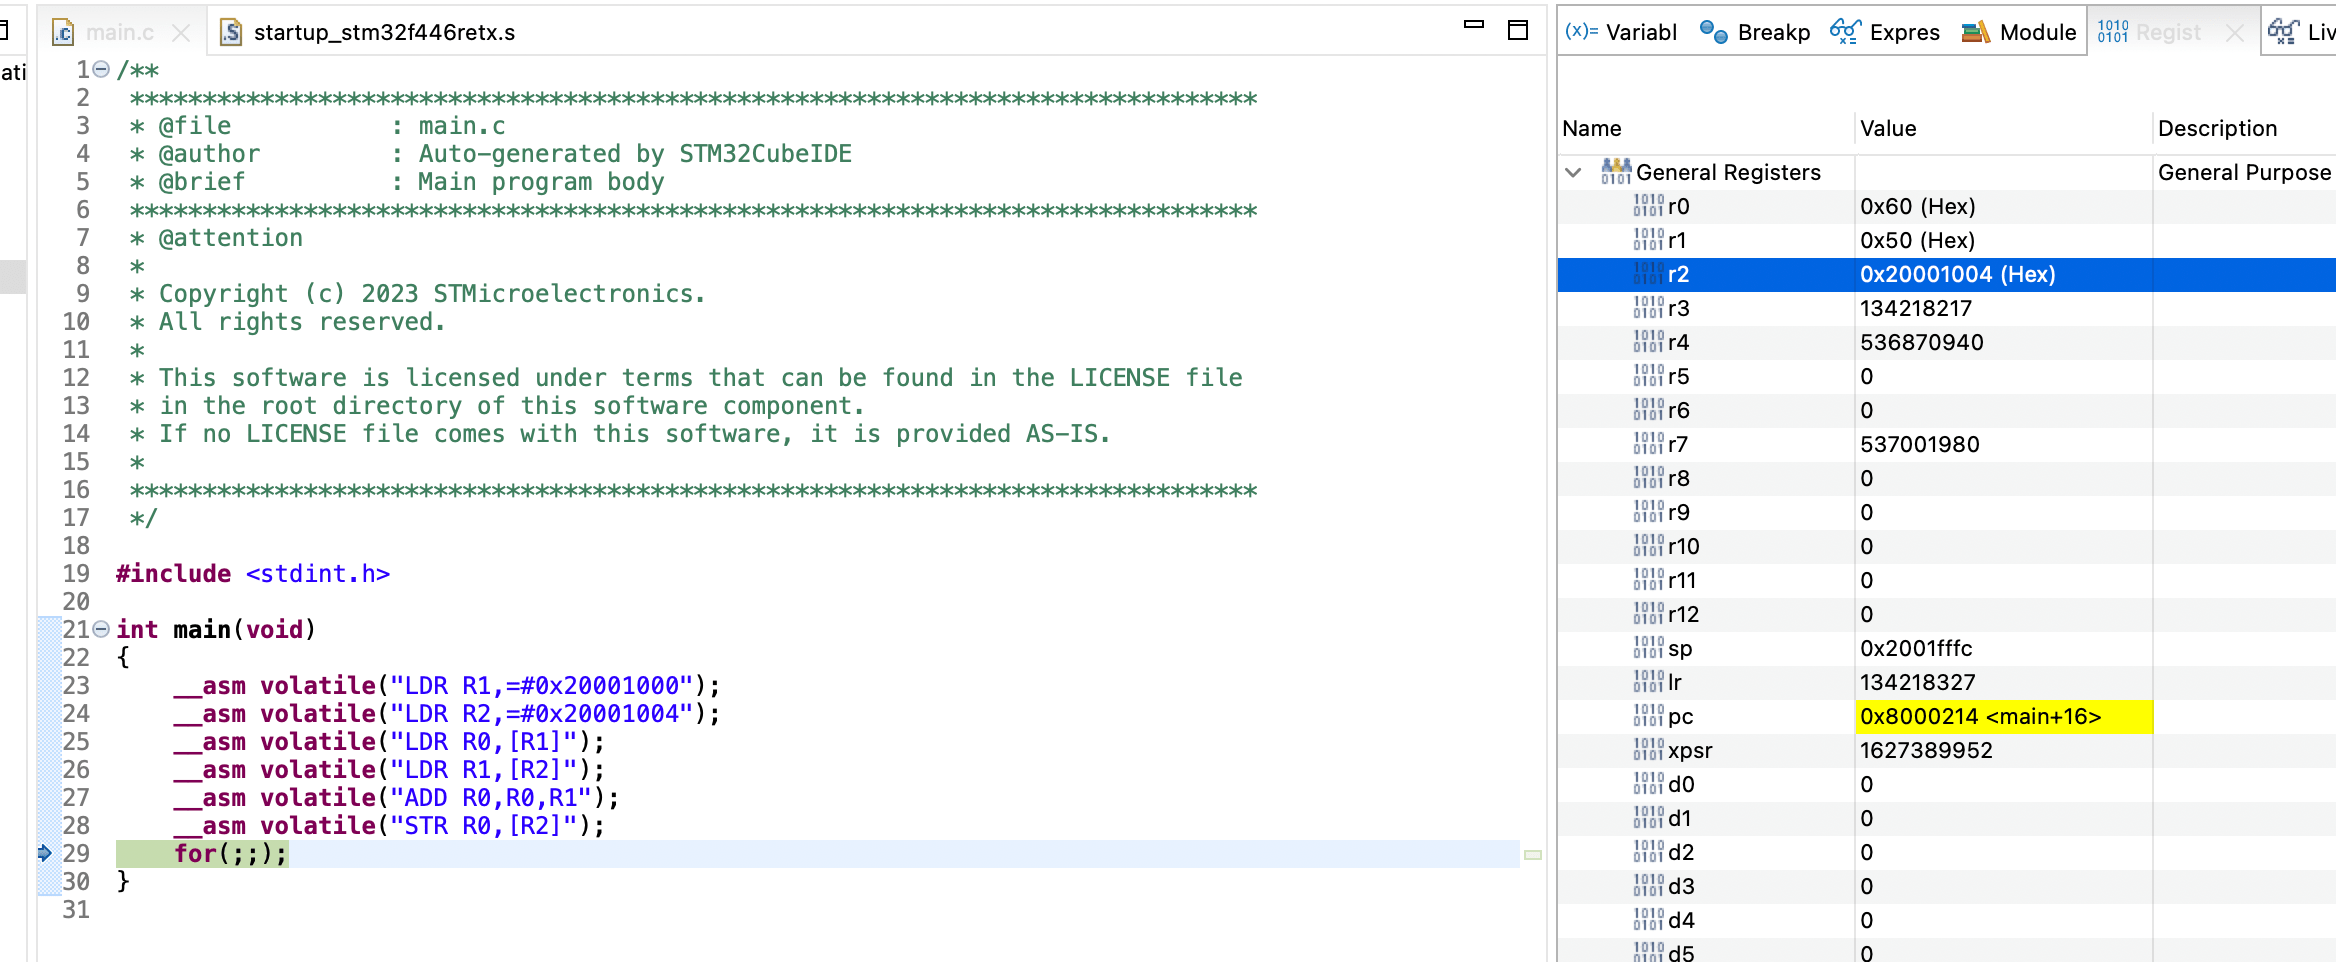Minimize the editor area
Screen dimensions: 2336x962
click(x=1474, y=25)
